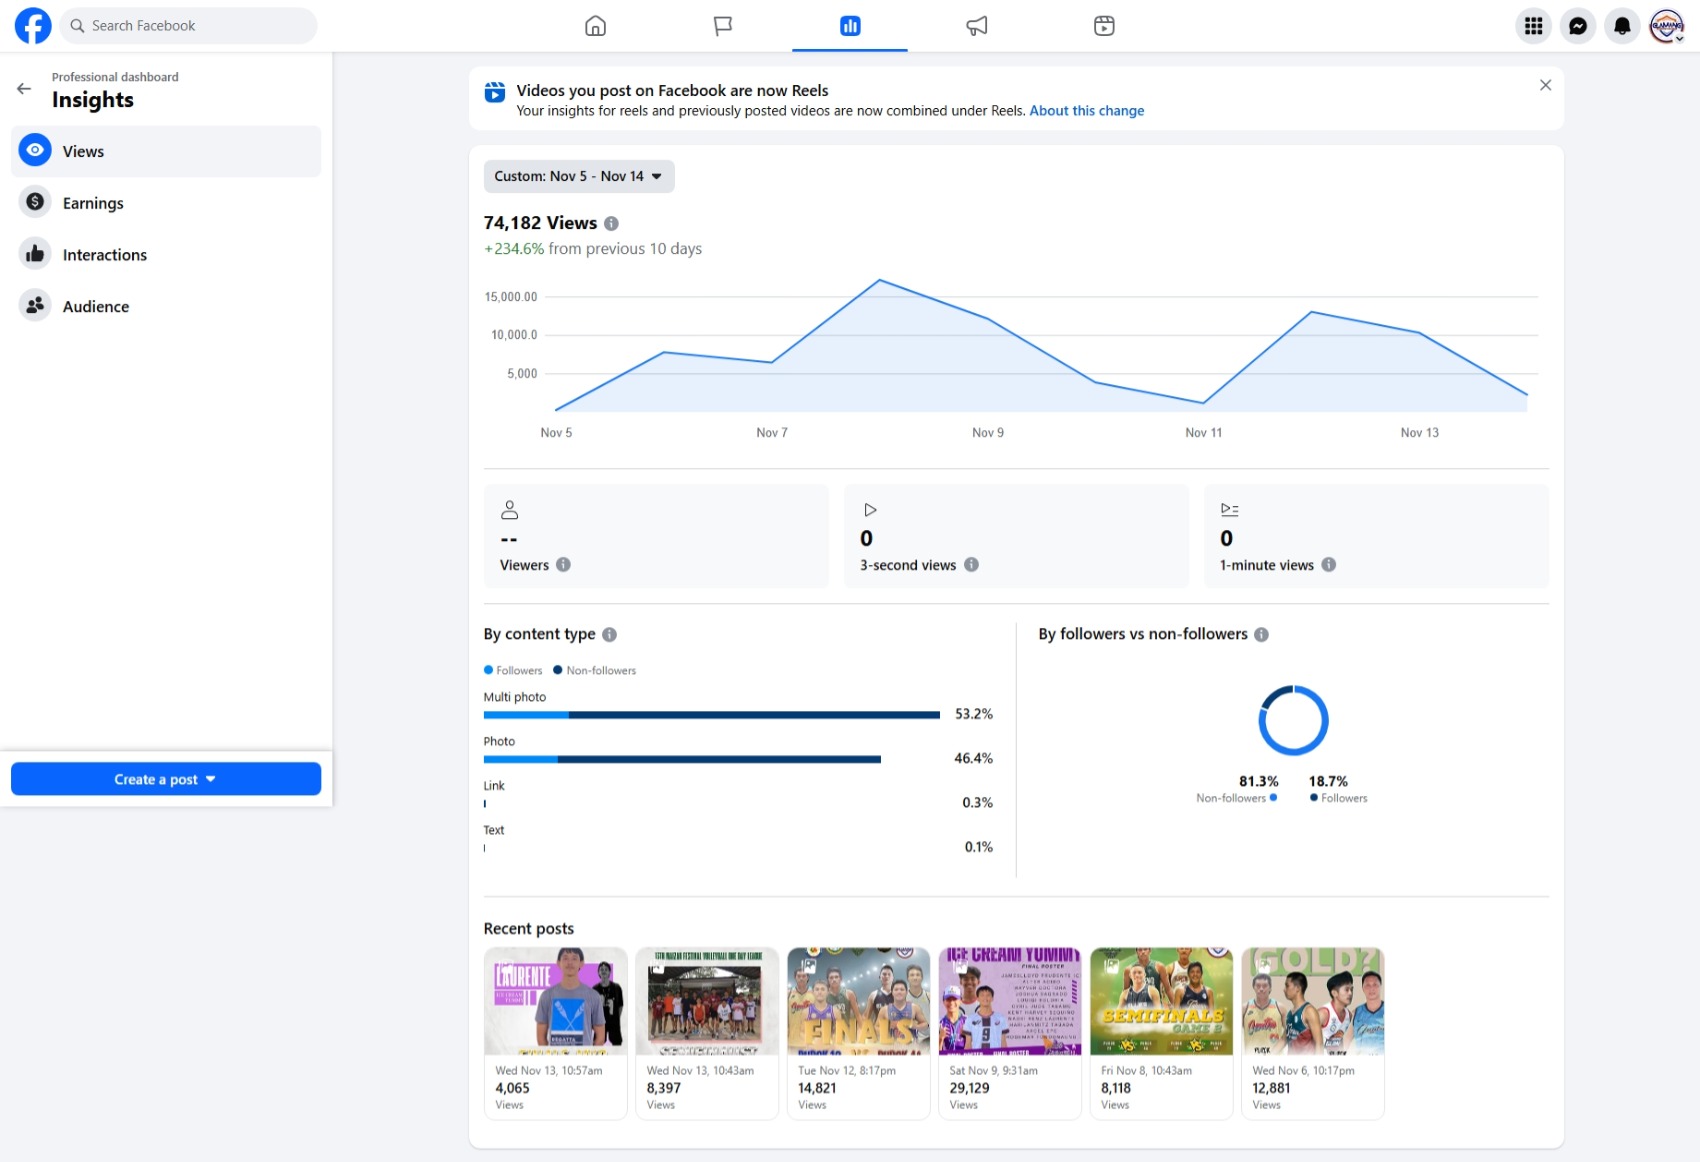Click the Photo views bar
This screenshot has height=1162, width=1700.
[x=682, y=759]
